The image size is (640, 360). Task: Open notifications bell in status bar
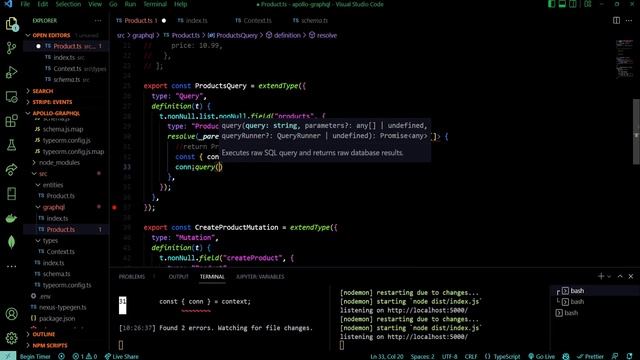[630, 356]
